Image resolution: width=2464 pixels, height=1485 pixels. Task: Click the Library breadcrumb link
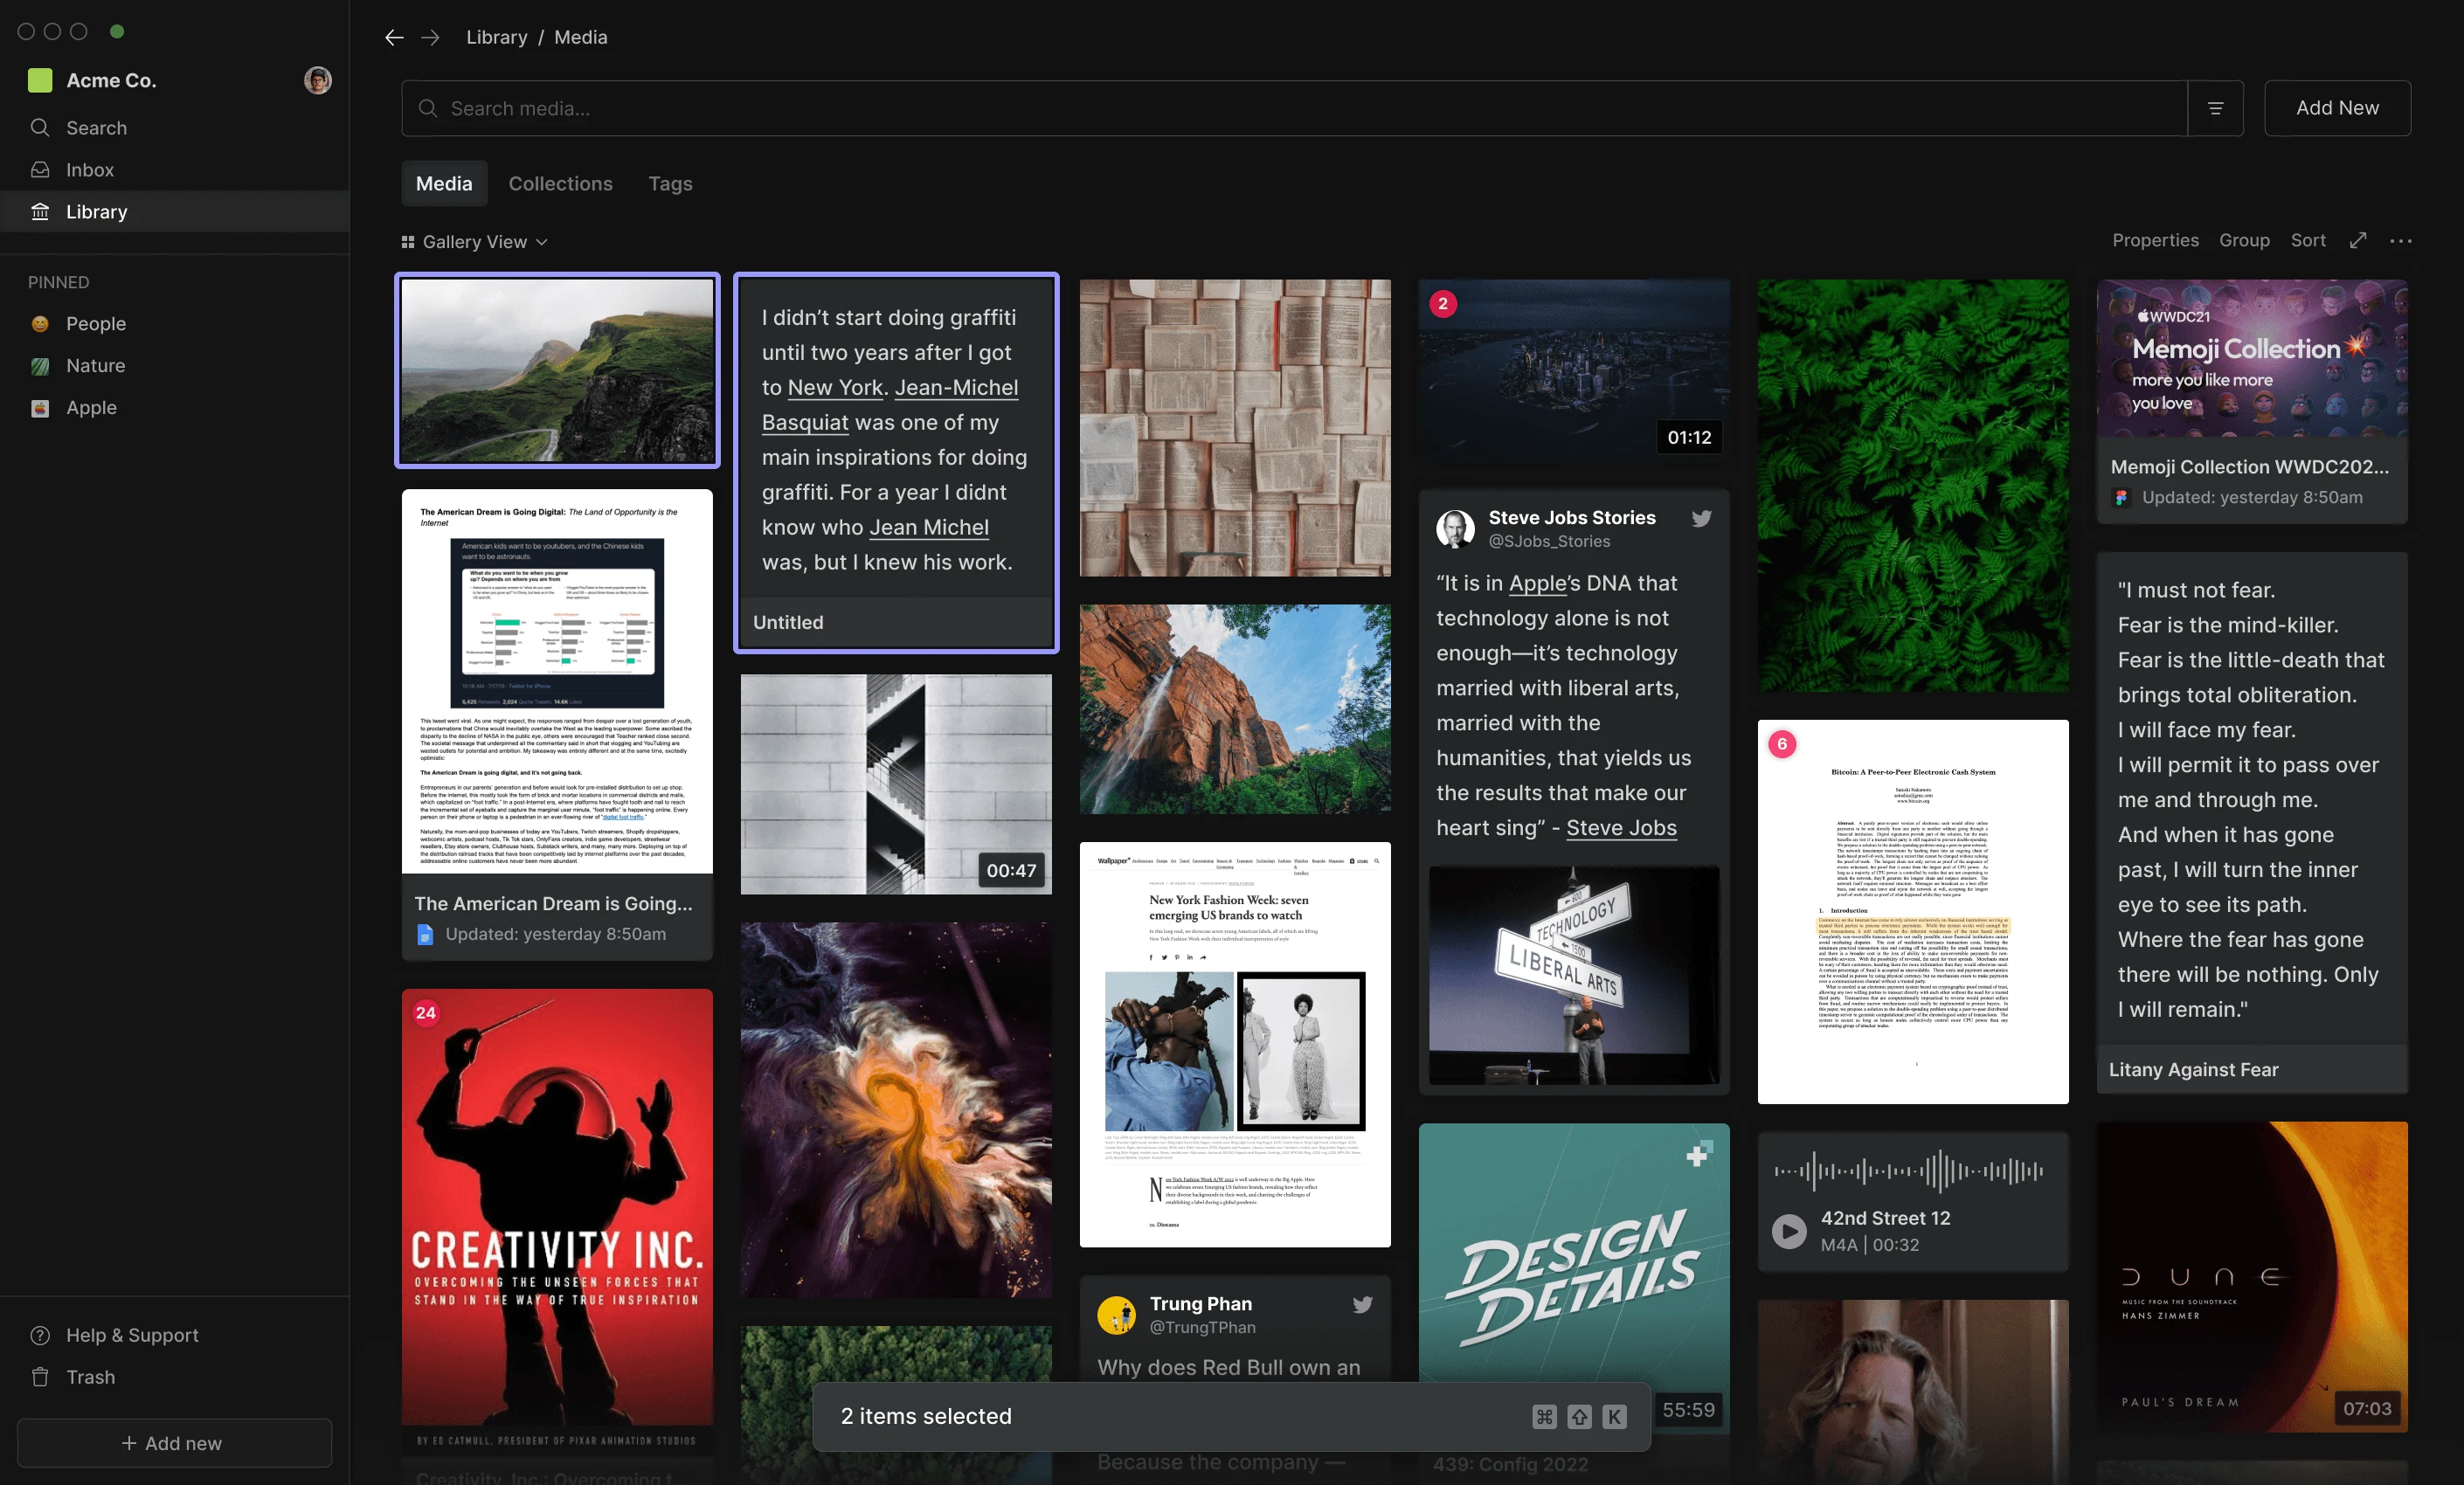(x=496, y=37)
